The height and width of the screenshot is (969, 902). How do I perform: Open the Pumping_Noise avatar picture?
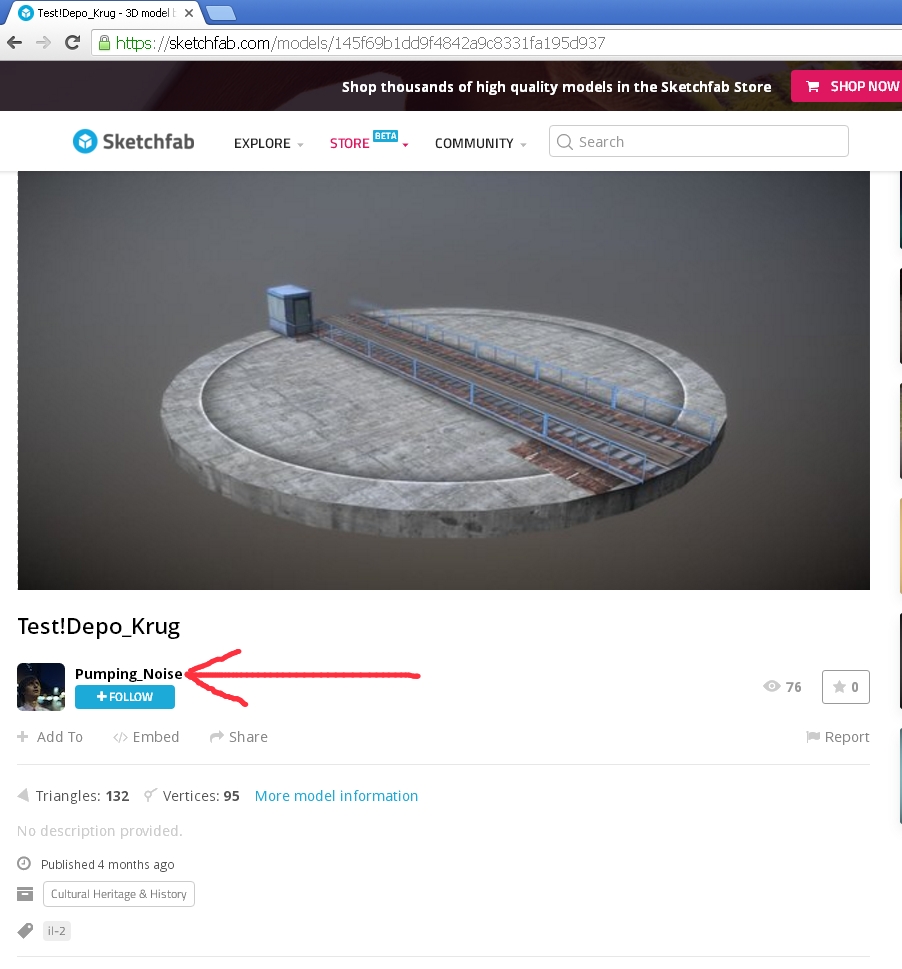(41, 686)
